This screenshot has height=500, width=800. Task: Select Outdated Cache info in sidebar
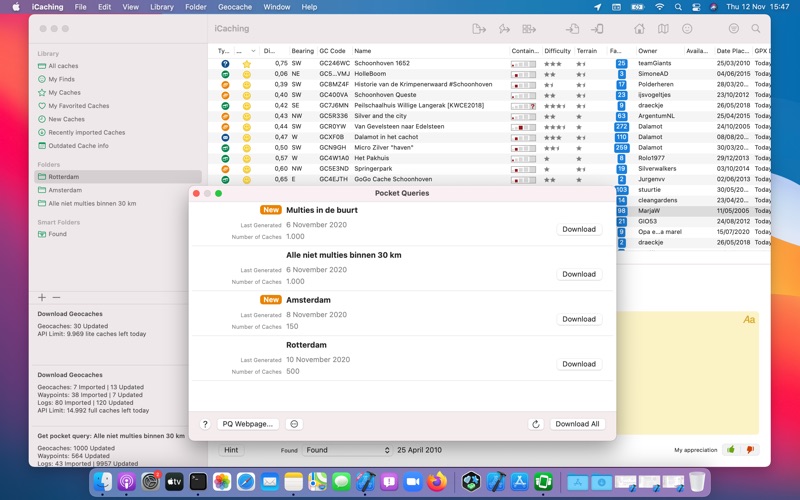click(78, 145)
